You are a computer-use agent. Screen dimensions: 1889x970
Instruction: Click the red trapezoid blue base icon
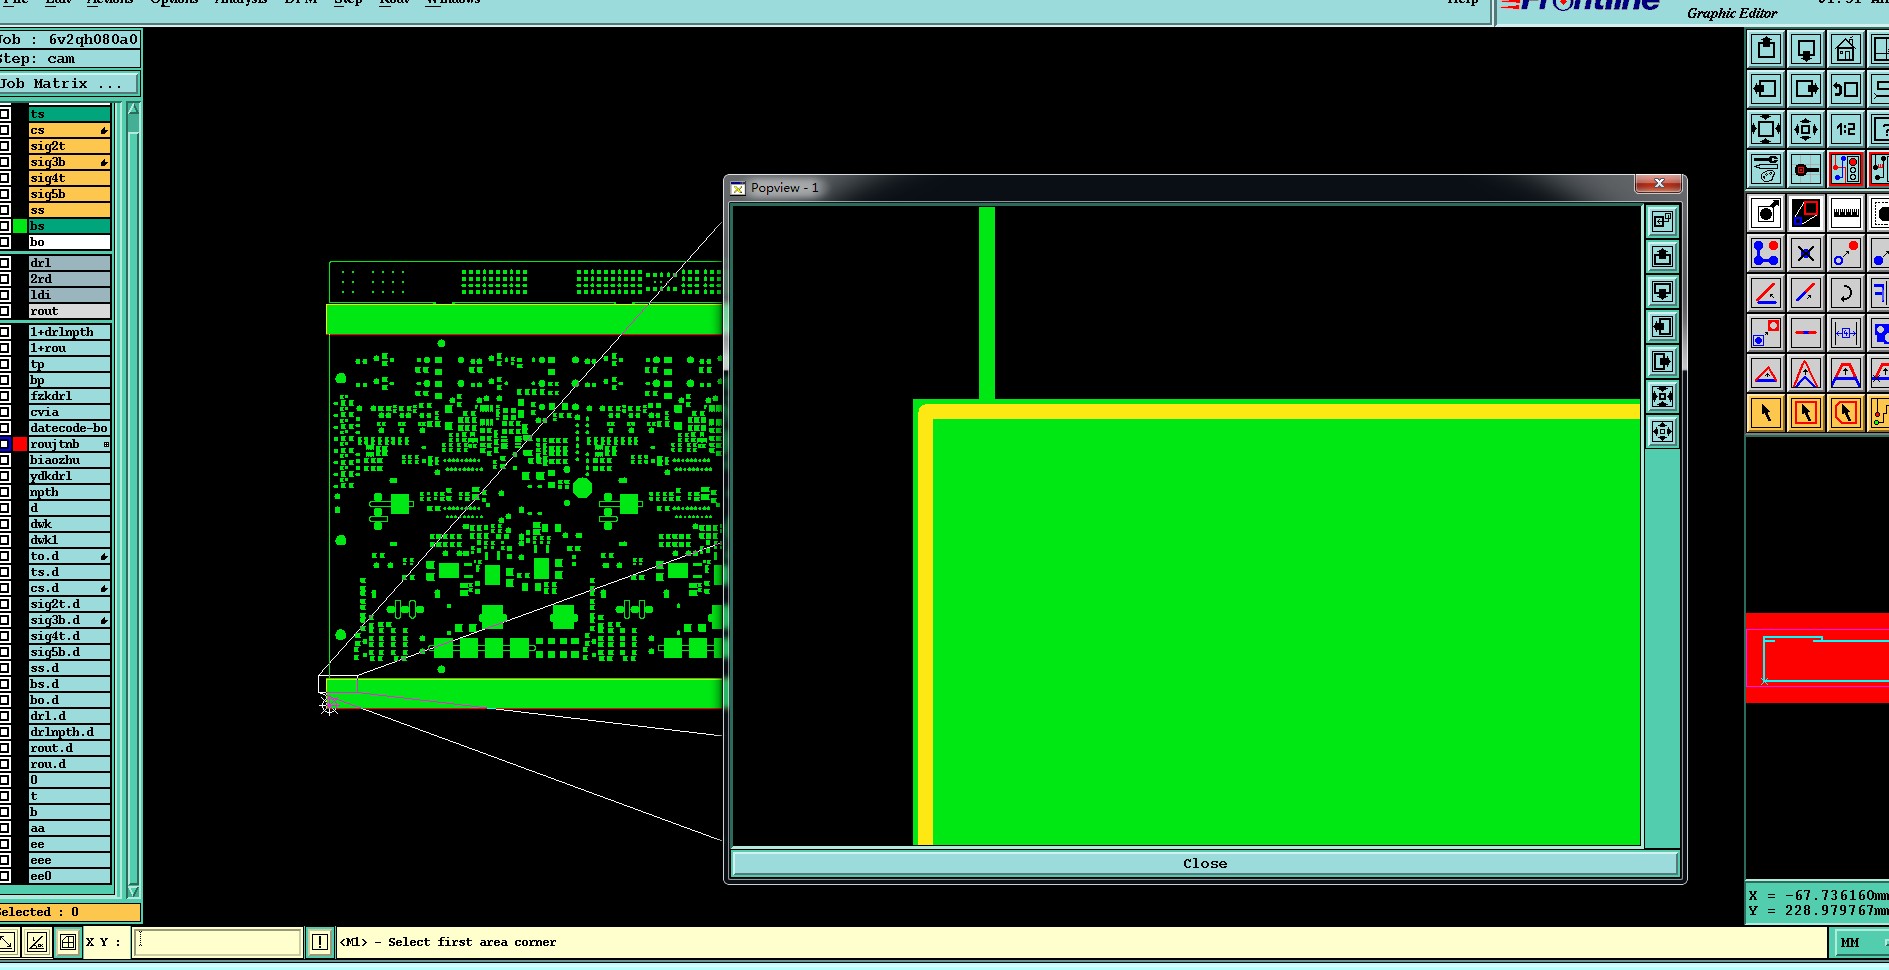[x=1846, y=374]
